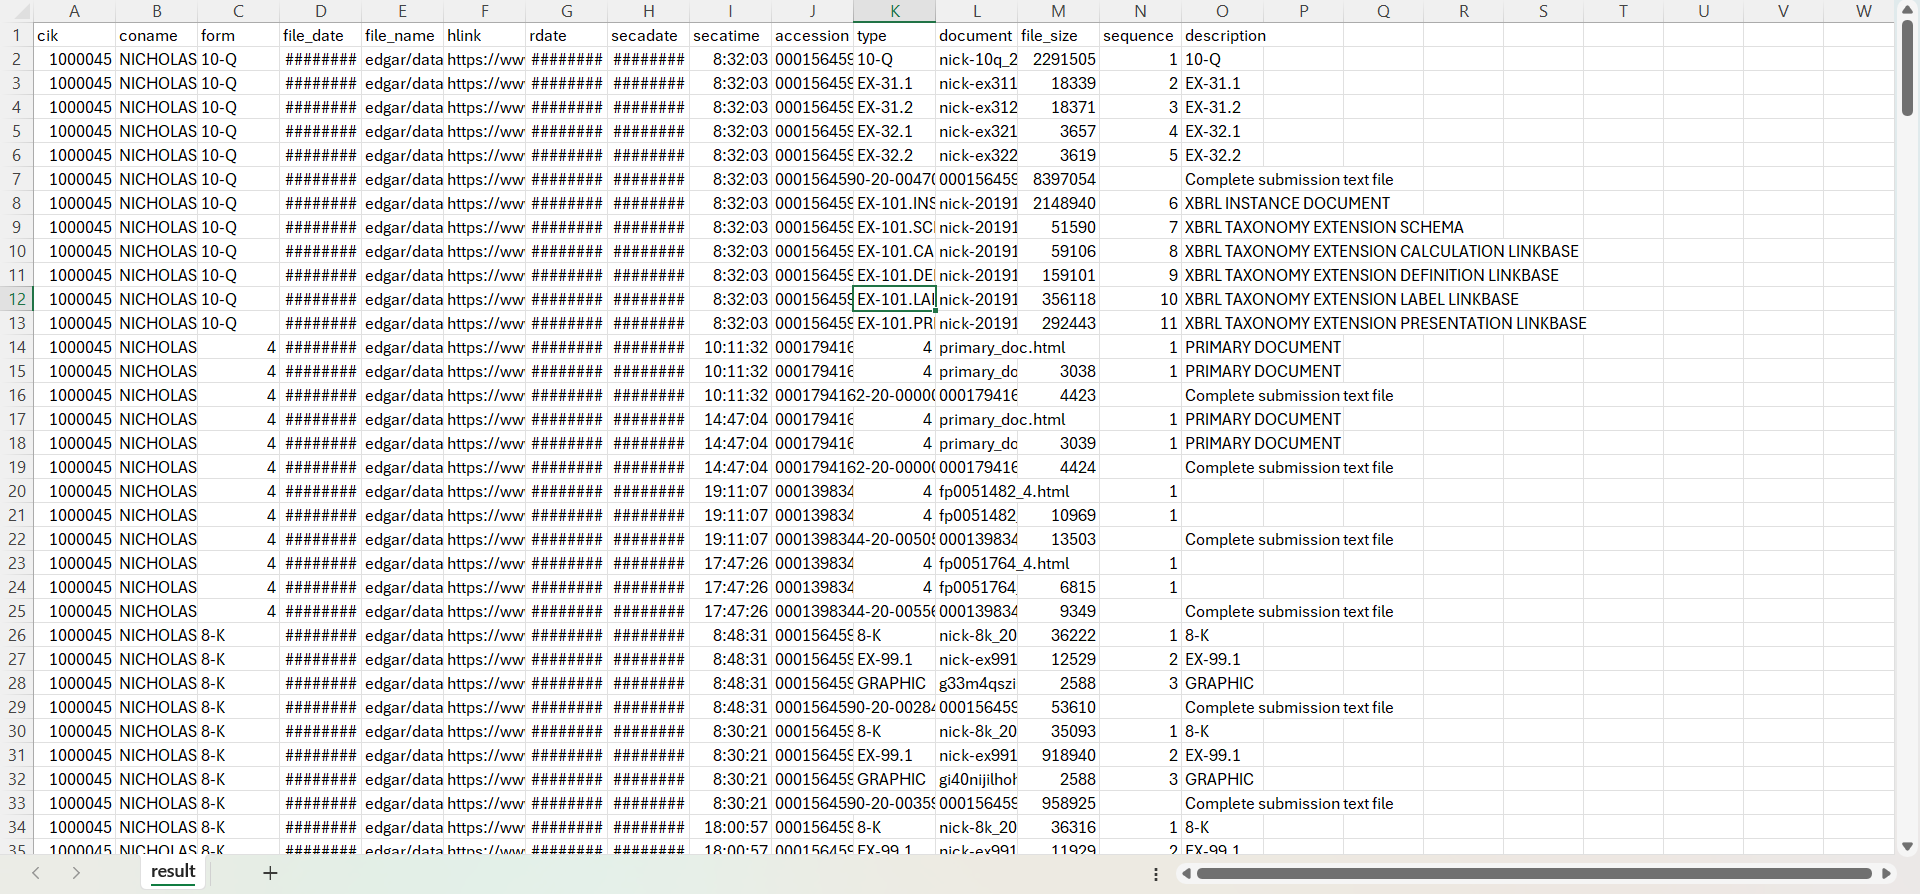The height and width of the screenshot is (894, 1920).
Task: Select the result sheet tab
Action: click(x=173, y=872)
